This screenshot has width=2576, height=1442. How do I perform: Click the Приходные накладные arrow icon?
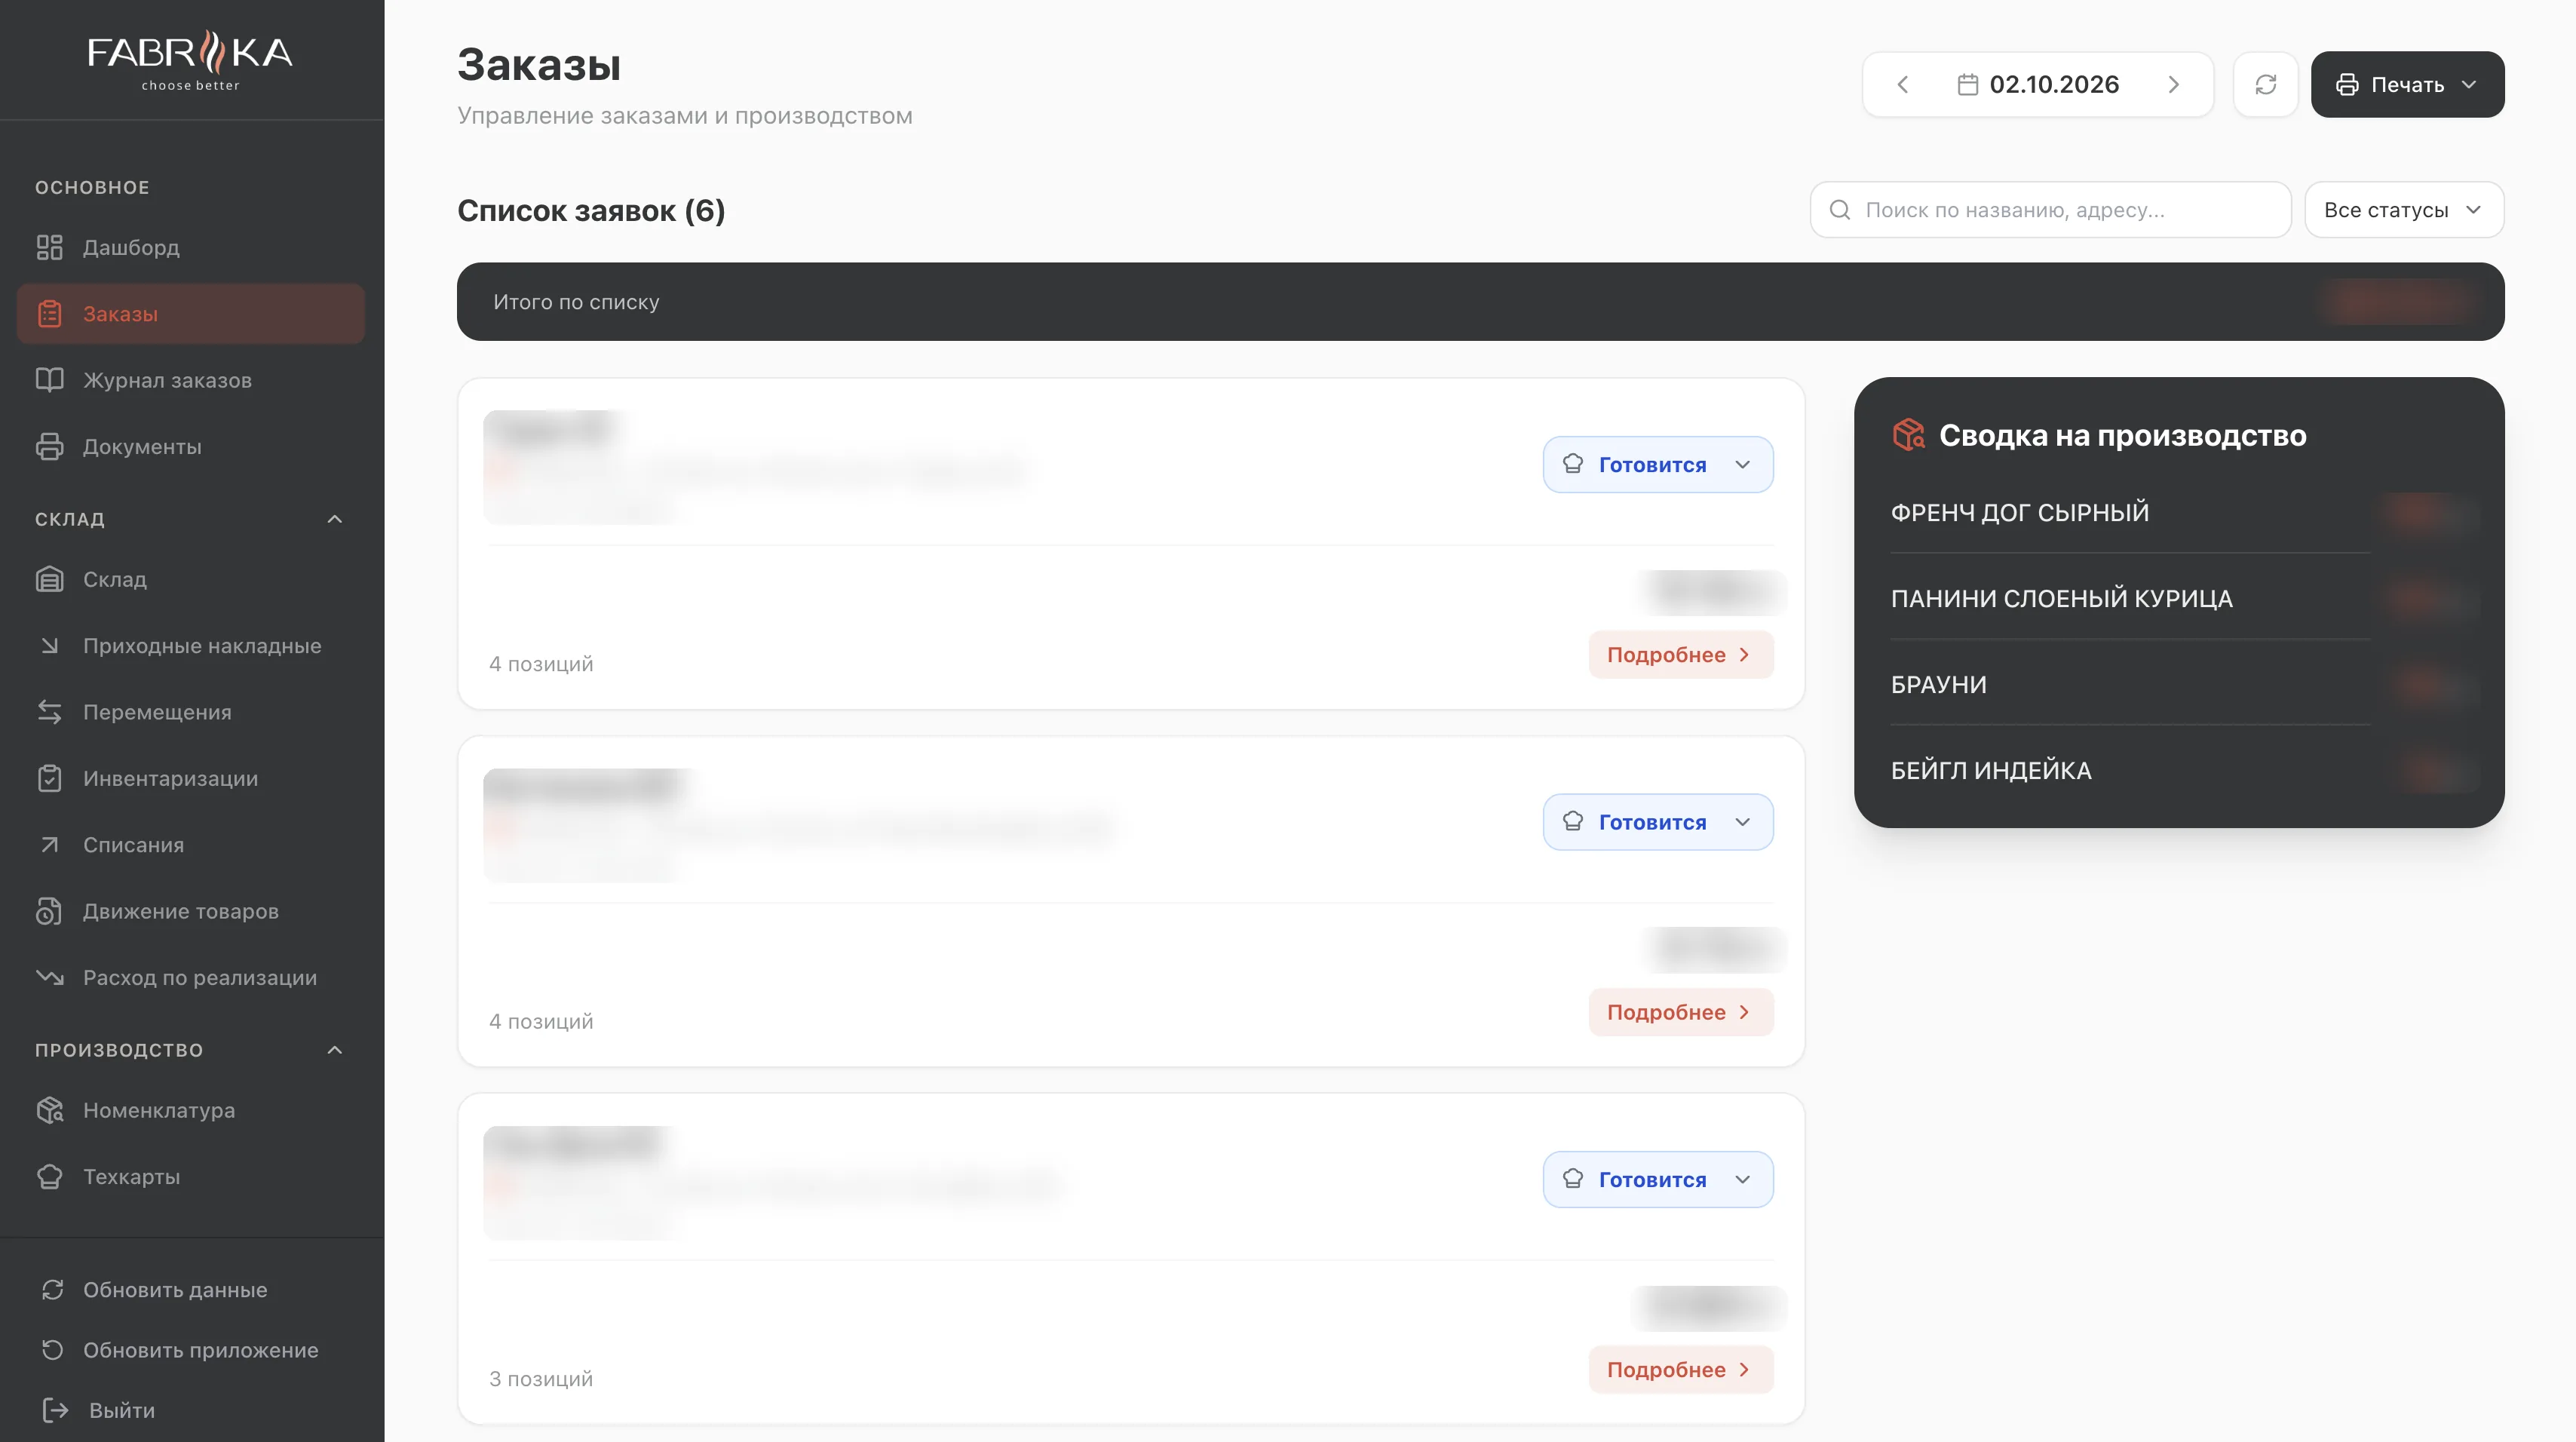click(x=49, y=646)
